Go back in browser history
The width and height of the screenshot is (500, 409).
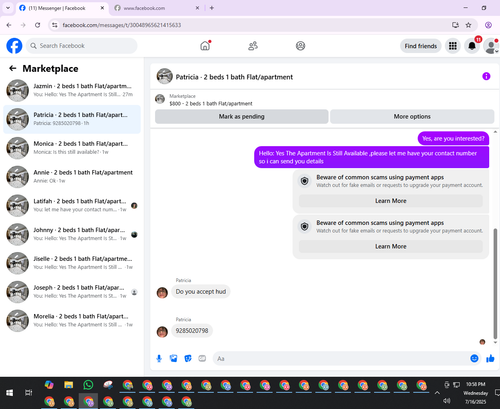(9, 25)
